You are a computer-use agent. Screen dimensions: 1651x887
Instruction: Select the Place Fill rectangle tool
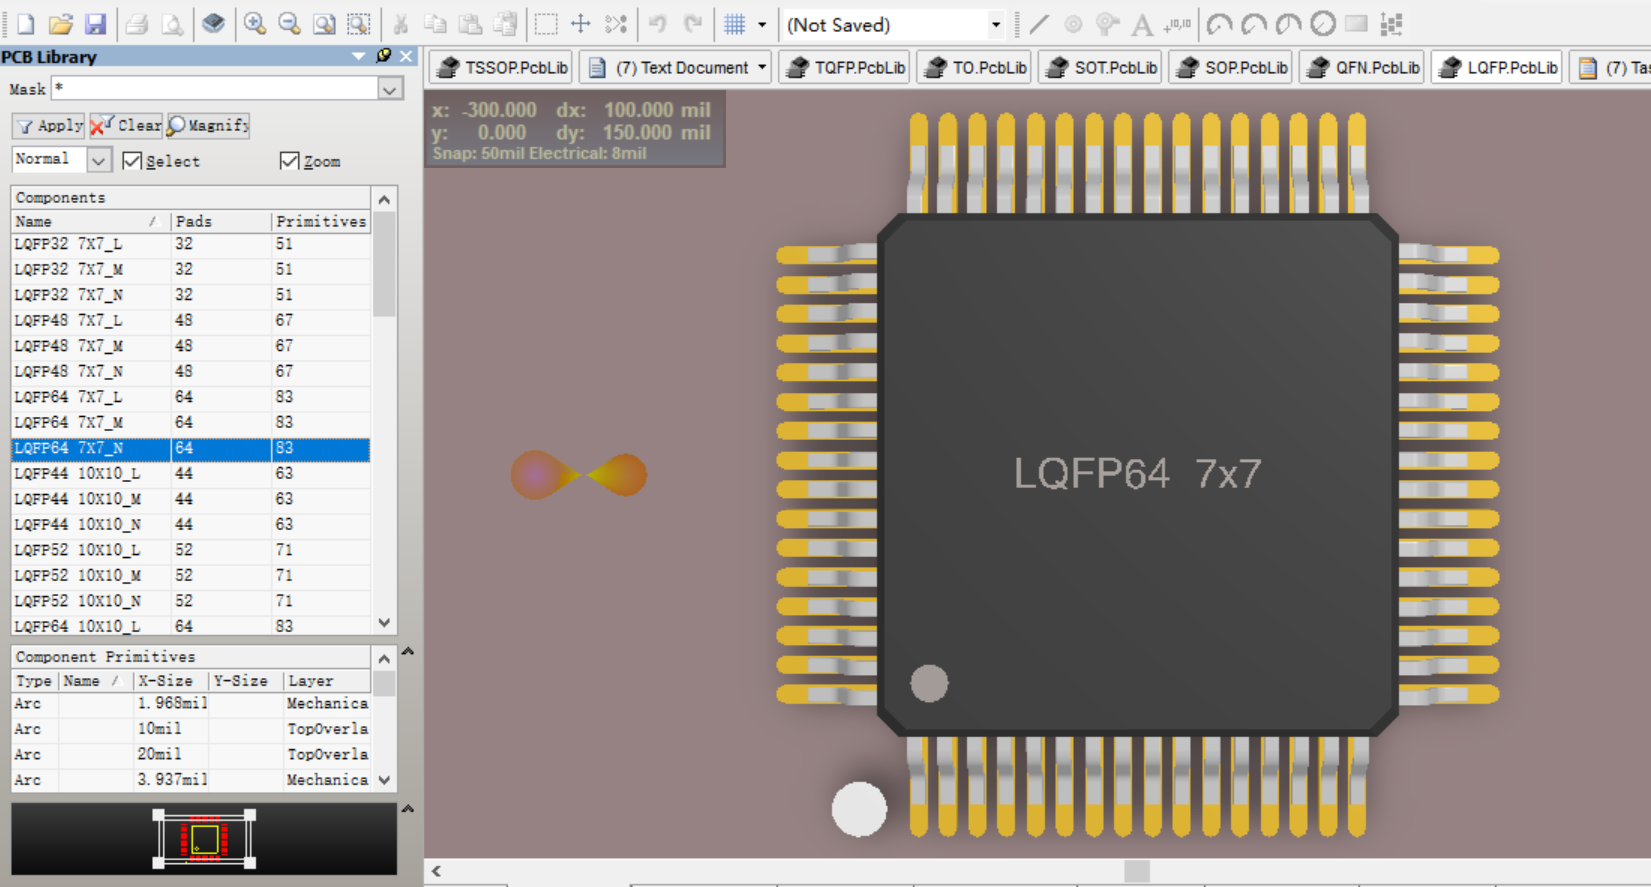coord(1356,24)
